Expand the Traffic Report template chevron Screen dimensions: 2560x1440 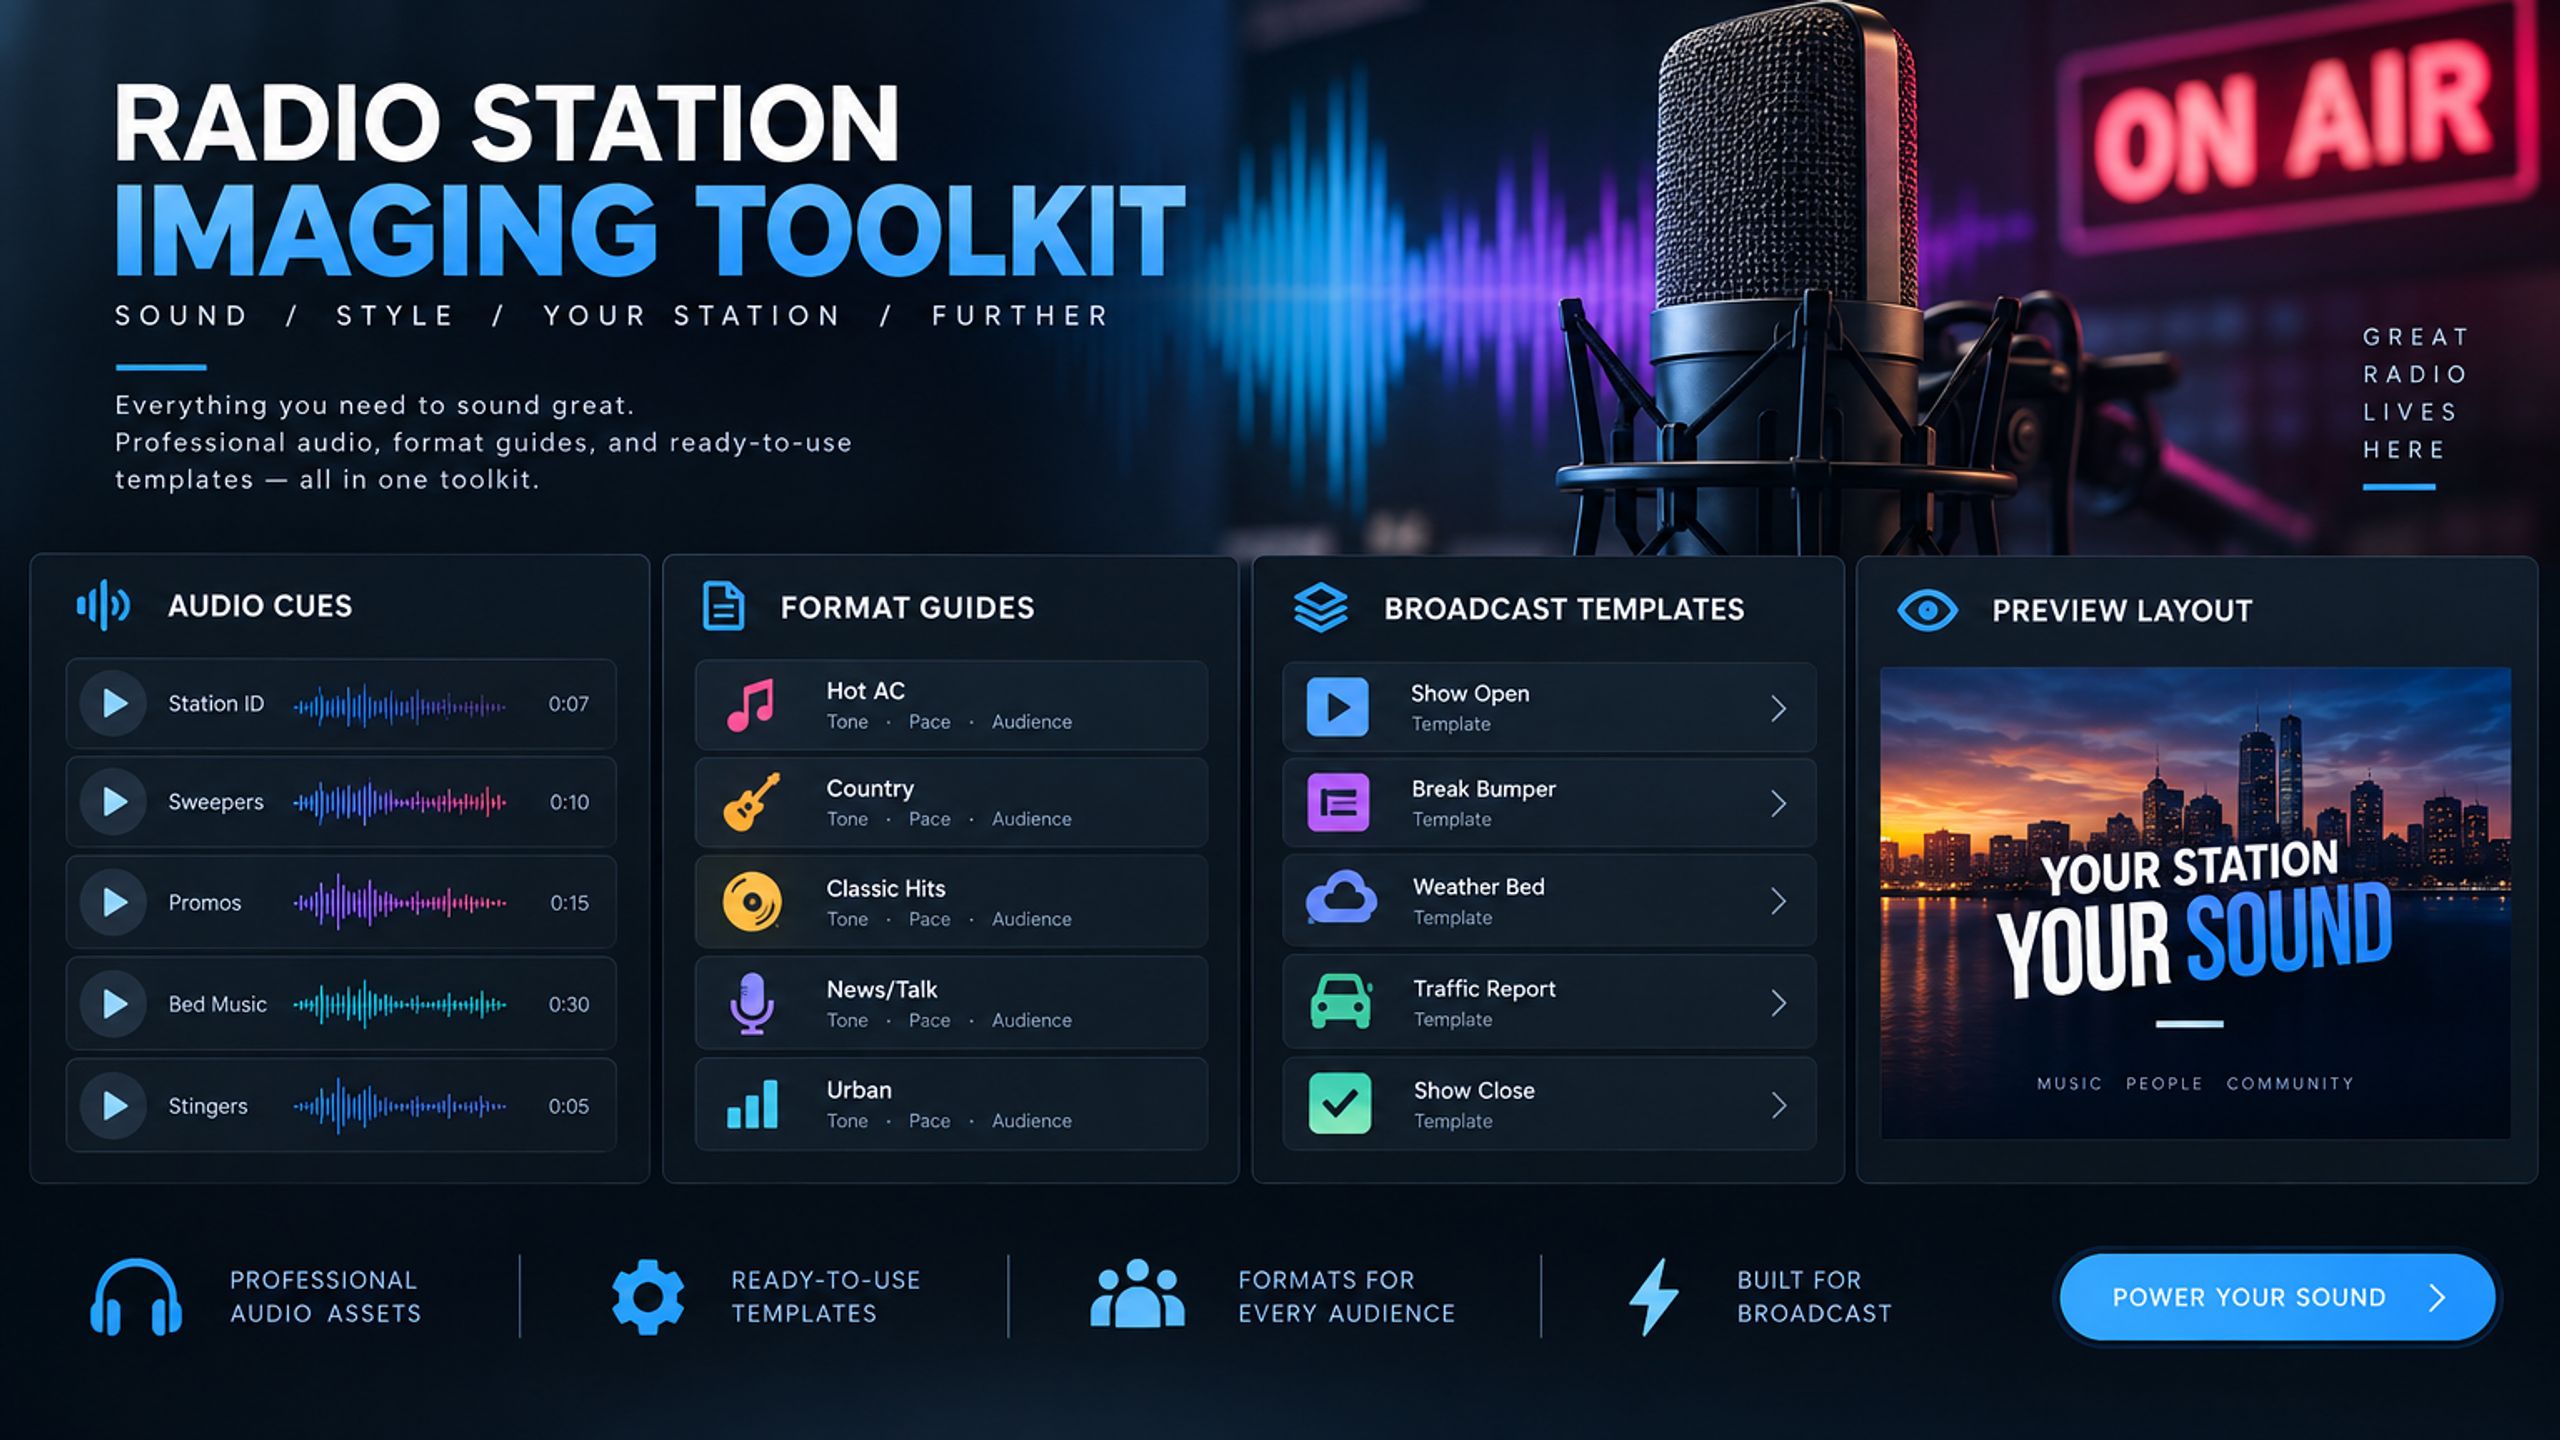[x=1778, y=1003]
